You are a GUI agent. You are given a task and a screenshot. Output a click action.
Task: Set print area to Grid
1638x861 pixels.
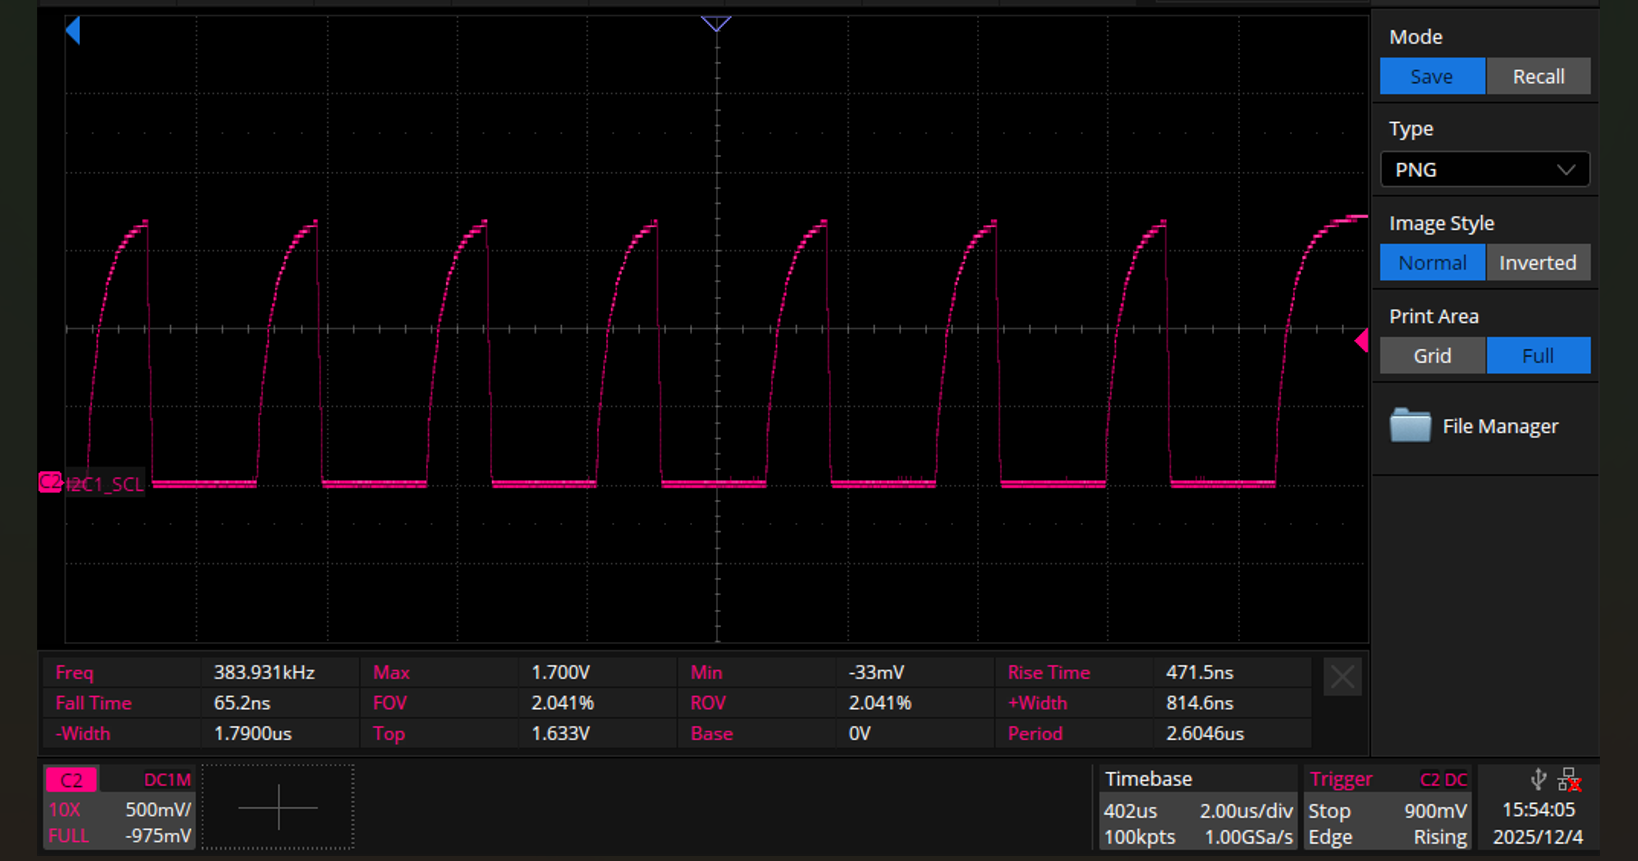tap(1432, 356)
